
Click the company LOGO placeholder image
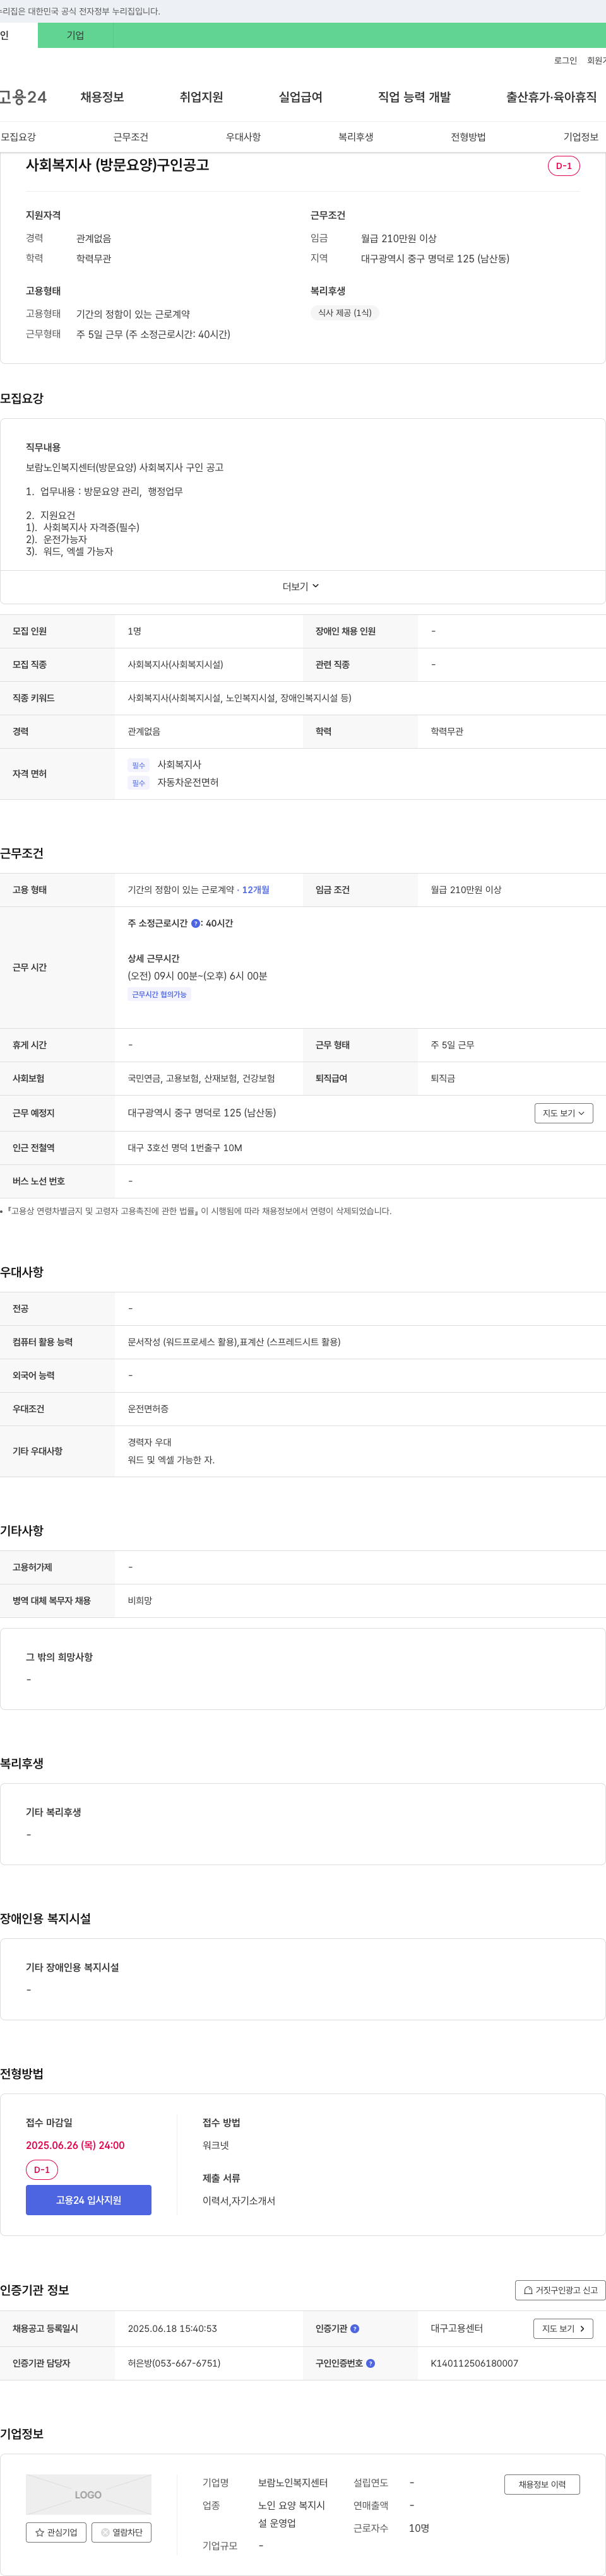88,2494
